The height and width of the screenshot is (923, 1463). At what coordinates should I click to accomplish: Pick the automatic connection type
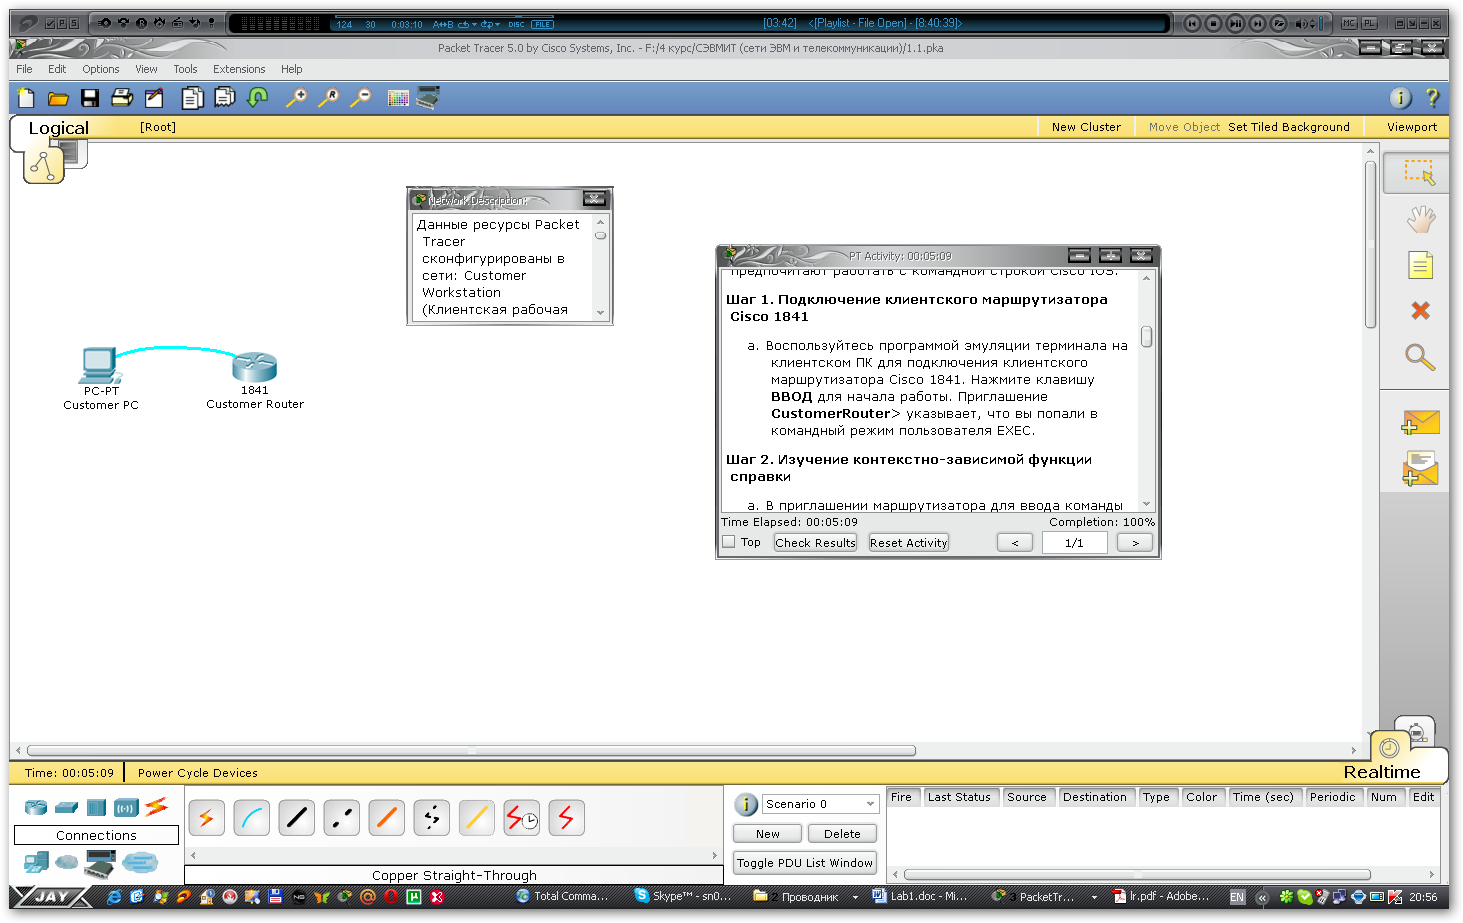[206, 818]
